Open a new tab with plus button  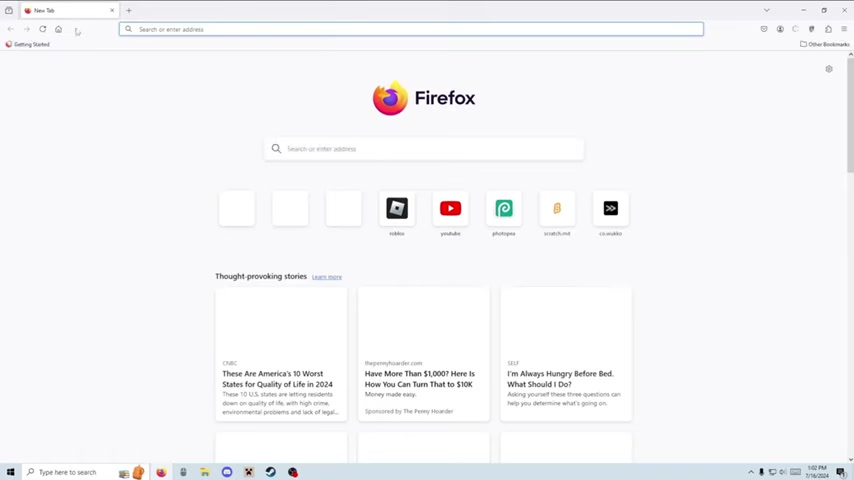(128, 10)
